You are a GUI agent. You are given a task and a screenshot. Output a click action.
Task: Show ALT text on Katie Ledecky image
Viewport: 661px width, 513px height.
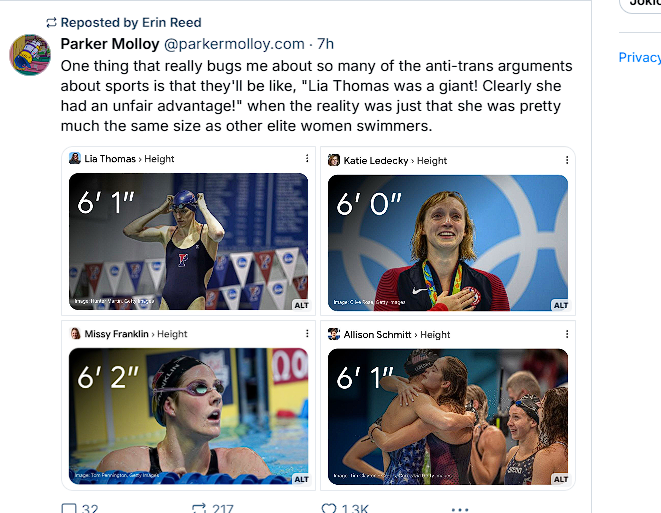(560, 305)
